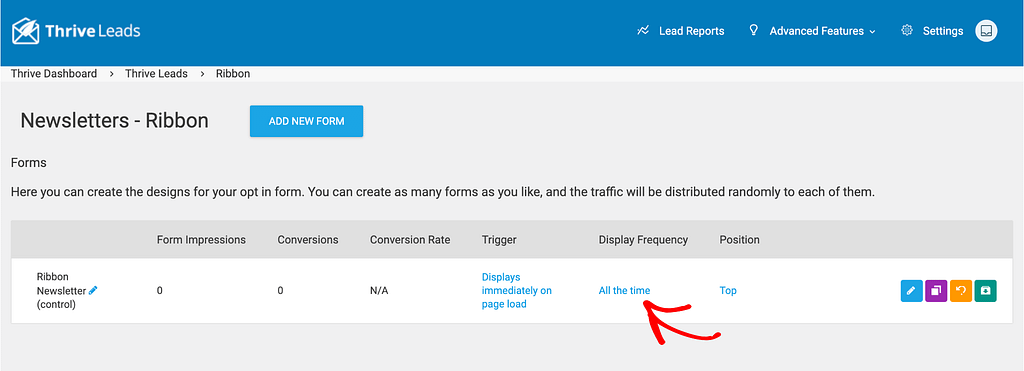Select the Ribbon Newsletter (control) form name
1024x371 pixels.
pos(62,291)
